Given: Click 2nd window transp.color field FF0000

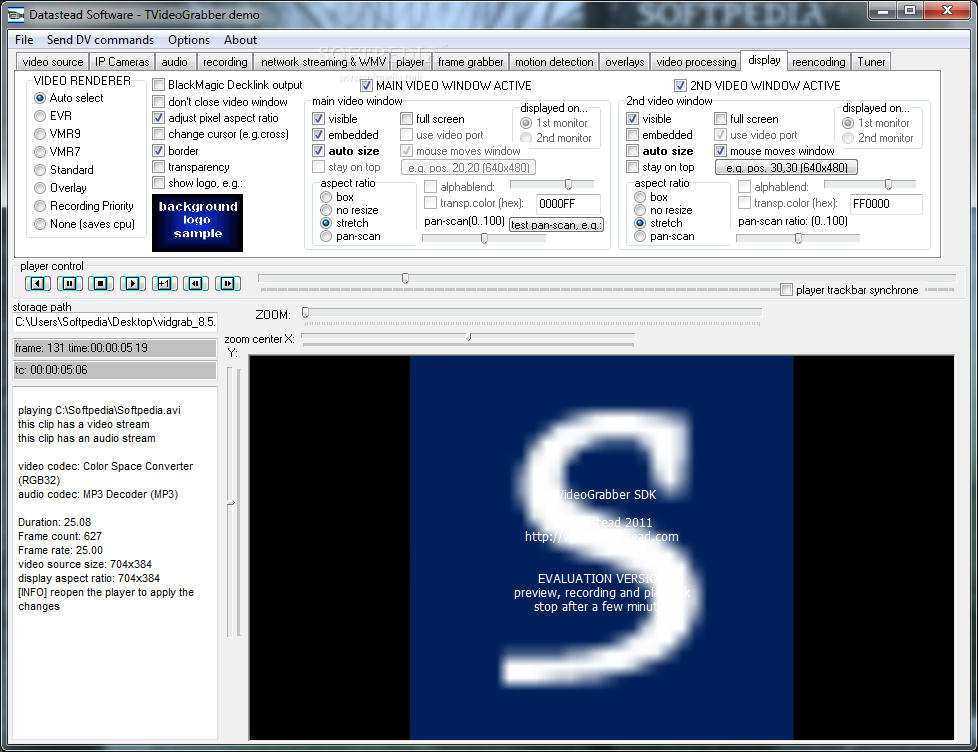Looking at the screenshot, I should 886,204.
